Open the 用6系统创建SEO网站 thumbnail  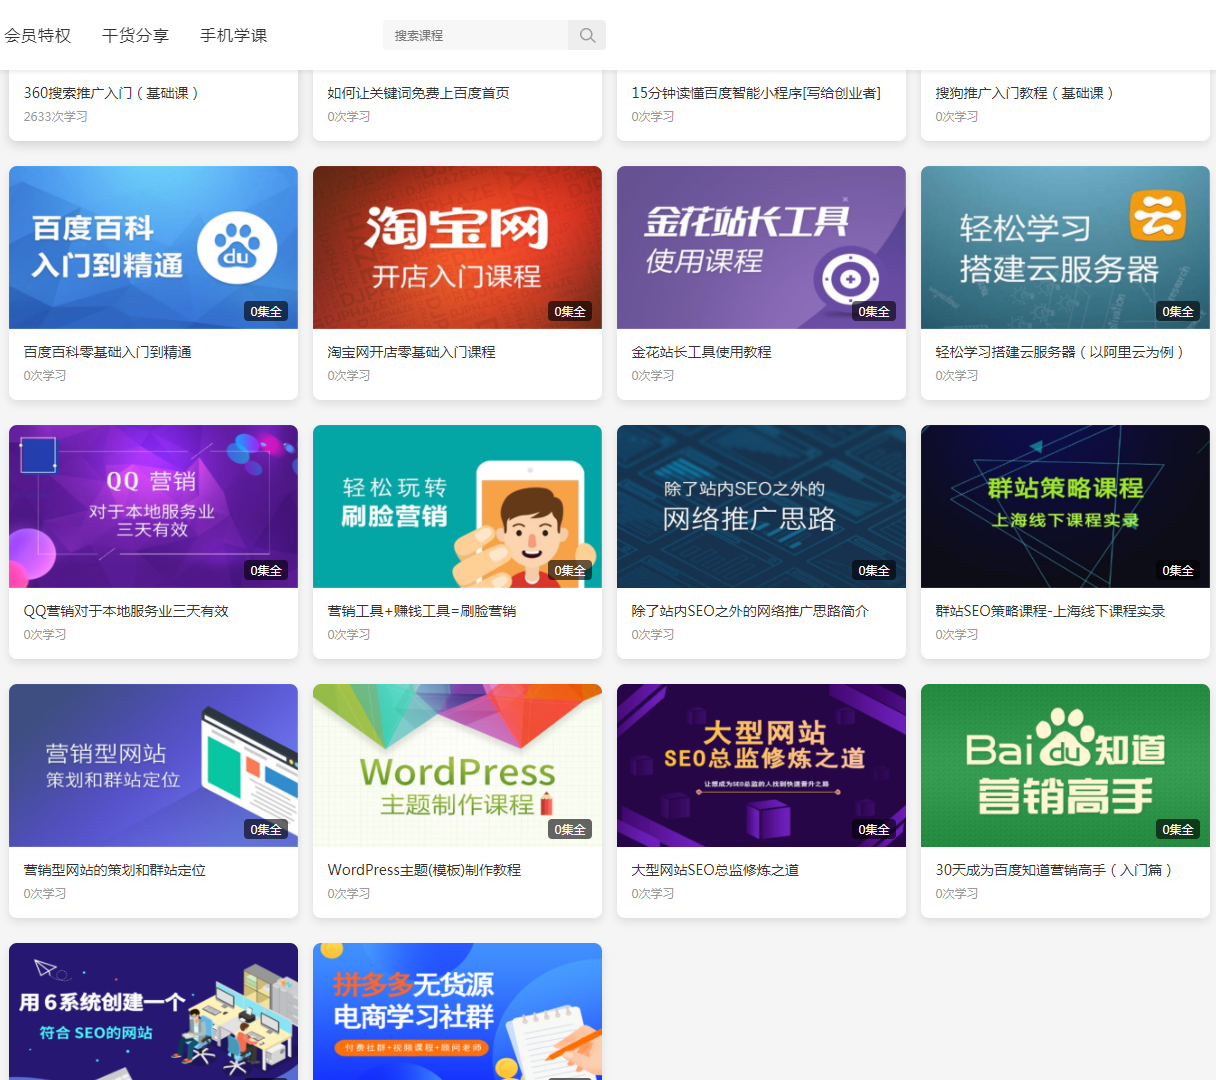point(153,1011)
